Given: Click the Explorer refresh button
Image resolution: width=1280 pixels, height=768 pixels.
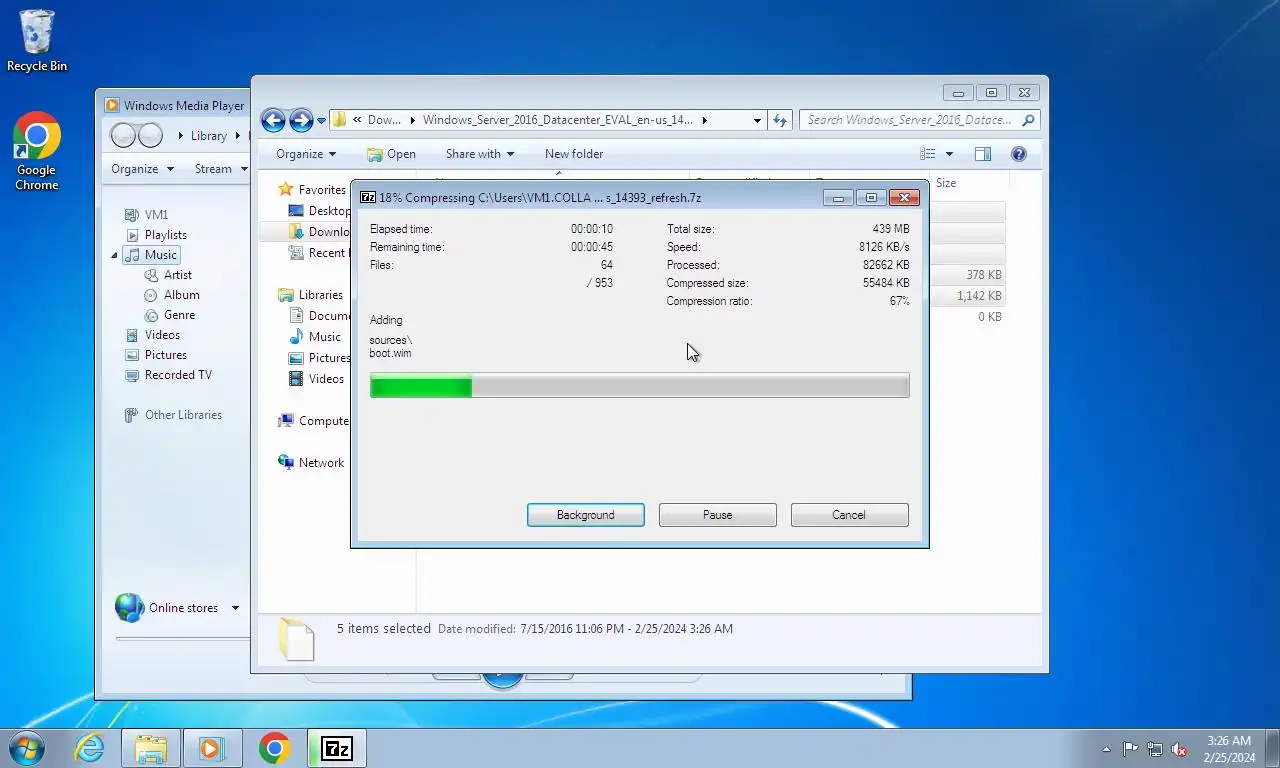Looking at the screenshot, I should [780, 120].
